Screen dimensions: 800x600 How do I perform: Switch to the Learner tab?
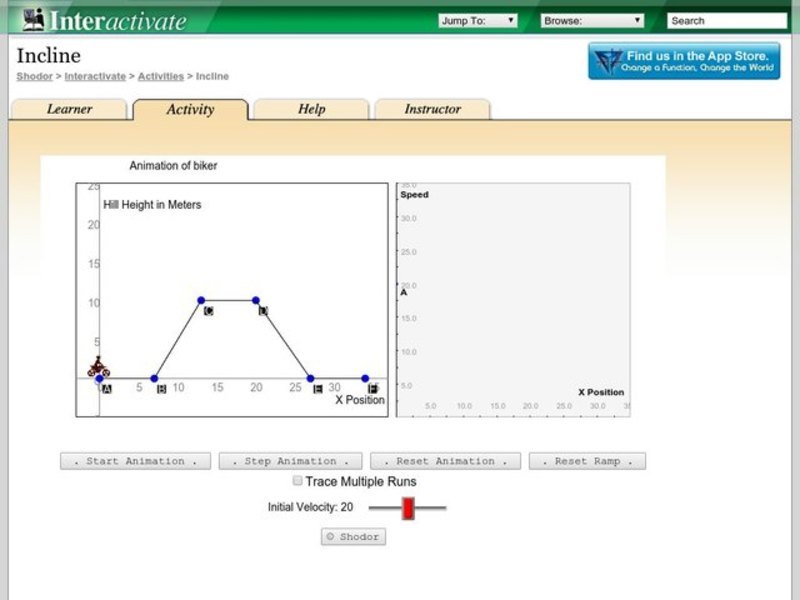coord(70,109)
